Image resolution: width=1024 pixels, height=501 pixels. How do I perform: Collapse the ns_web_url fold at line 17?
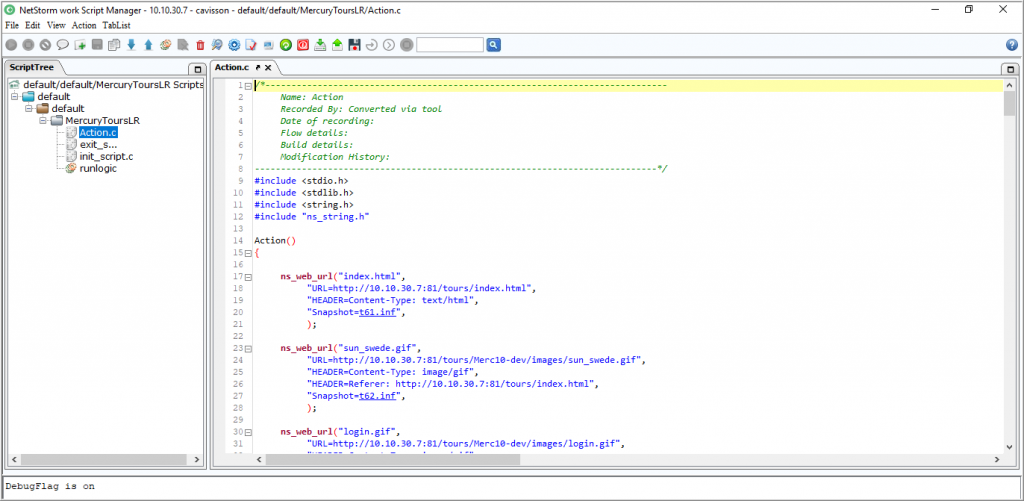pyautogui.click(x=248, y=277)
